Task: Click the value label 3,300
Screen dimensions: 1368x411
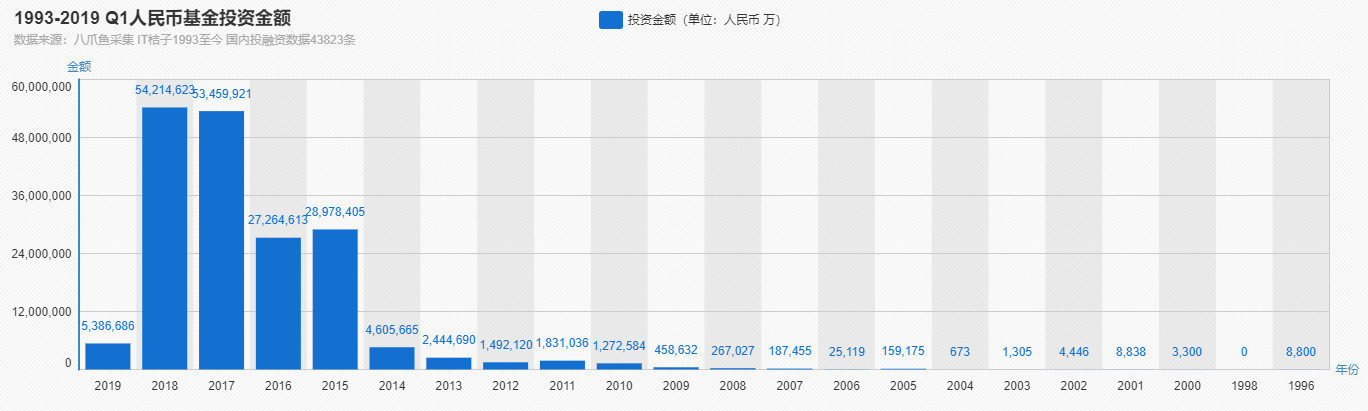Action: tap(1188, 351)
